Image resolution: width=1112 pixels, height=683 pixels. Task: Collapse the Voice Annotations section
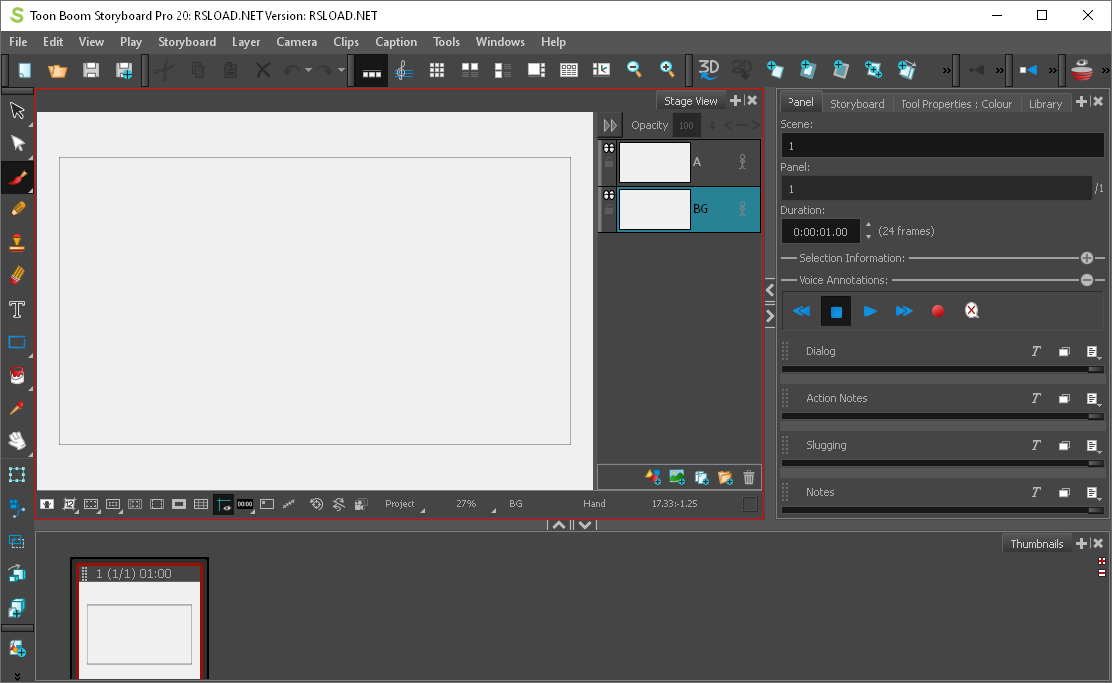[1087, 280]
